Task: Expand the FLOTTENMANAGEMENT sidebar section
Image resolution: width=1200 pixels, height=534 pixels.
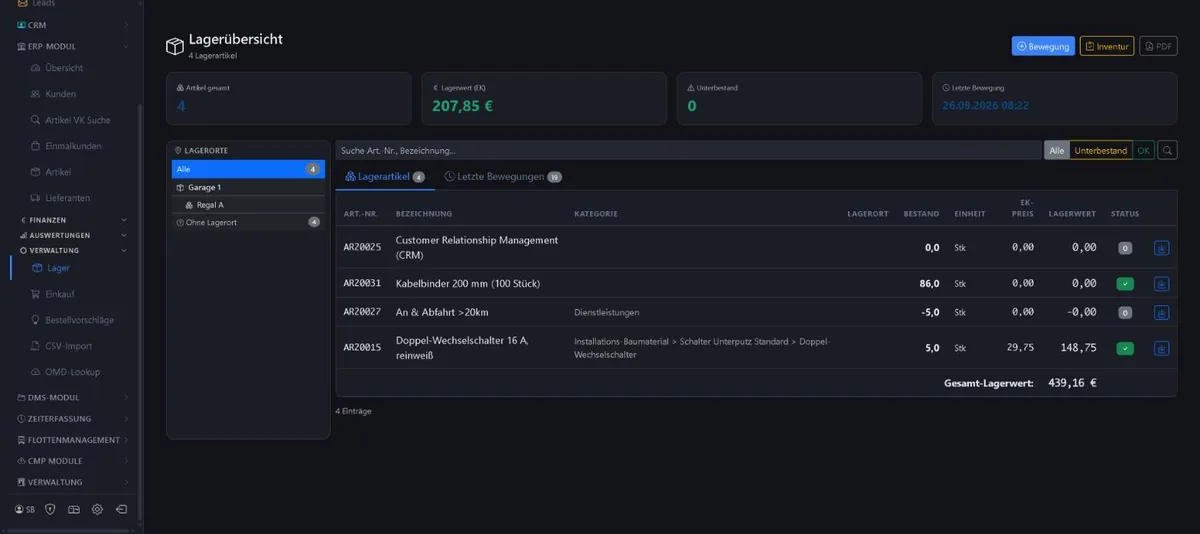Action: pyautogui.click(x=72, y=439)
